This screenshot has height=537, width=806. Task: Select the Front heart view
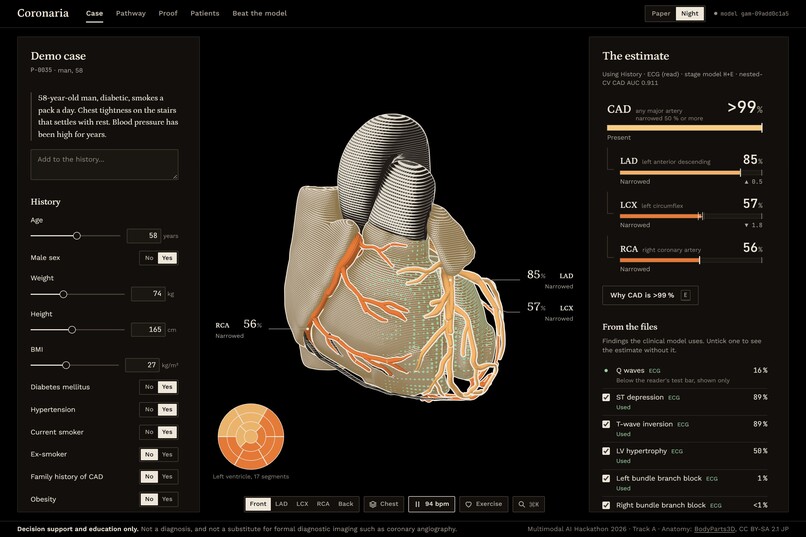tap(258, 504)
